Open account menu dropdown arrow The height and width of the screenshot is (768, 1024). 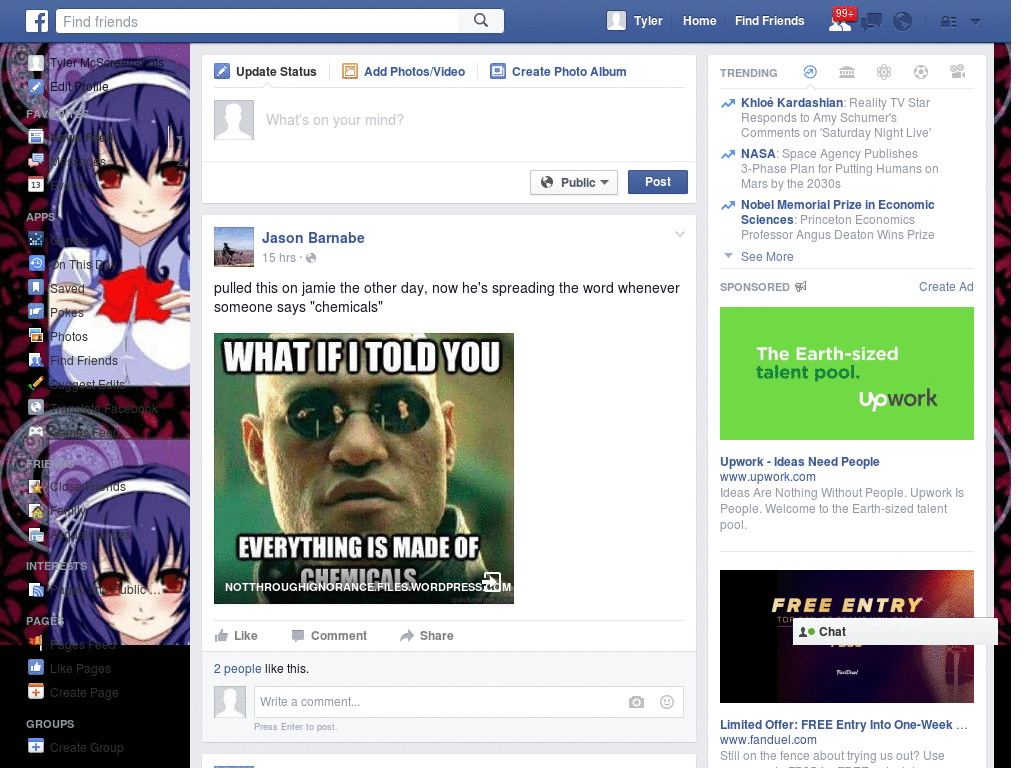click(976, 22)
